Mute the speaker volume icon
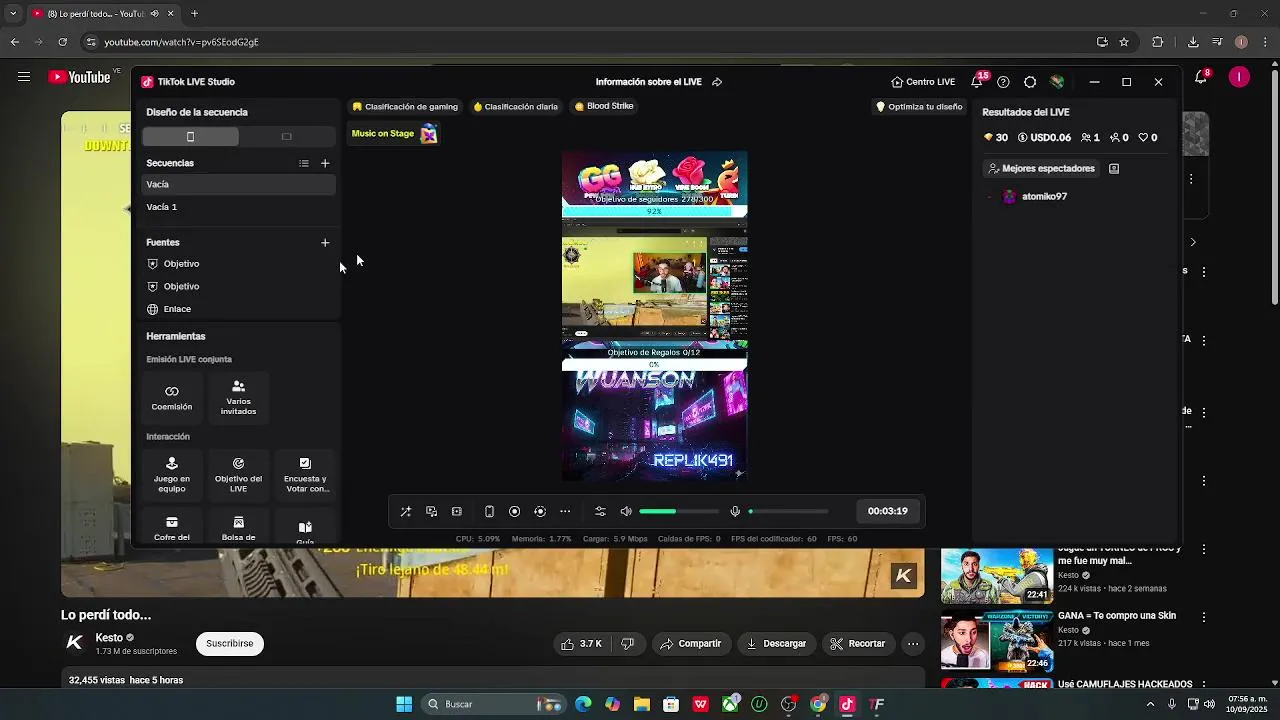The image size is (1280, 720). (x=626, y=511)
